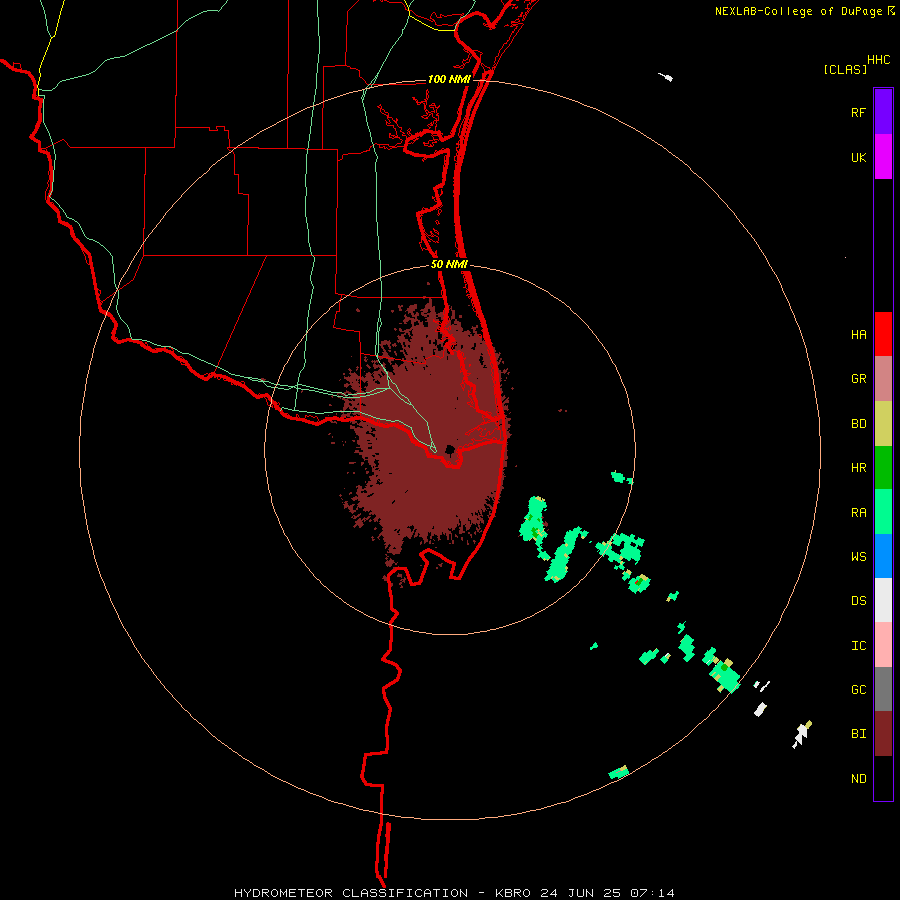Screen dimensions: 900x900
Task: Click the HYDROMETEOR CLASSIFICATION title text
Action: pyautogui.click(x=351, y=893)
